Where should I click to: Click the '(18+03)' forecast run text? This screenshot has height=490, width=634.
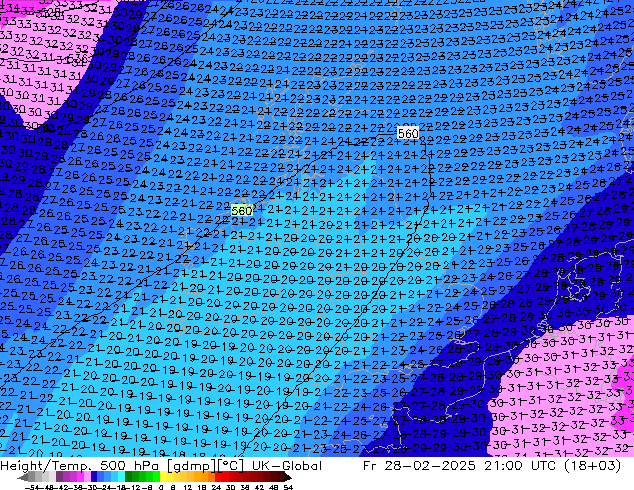(593, 466)
